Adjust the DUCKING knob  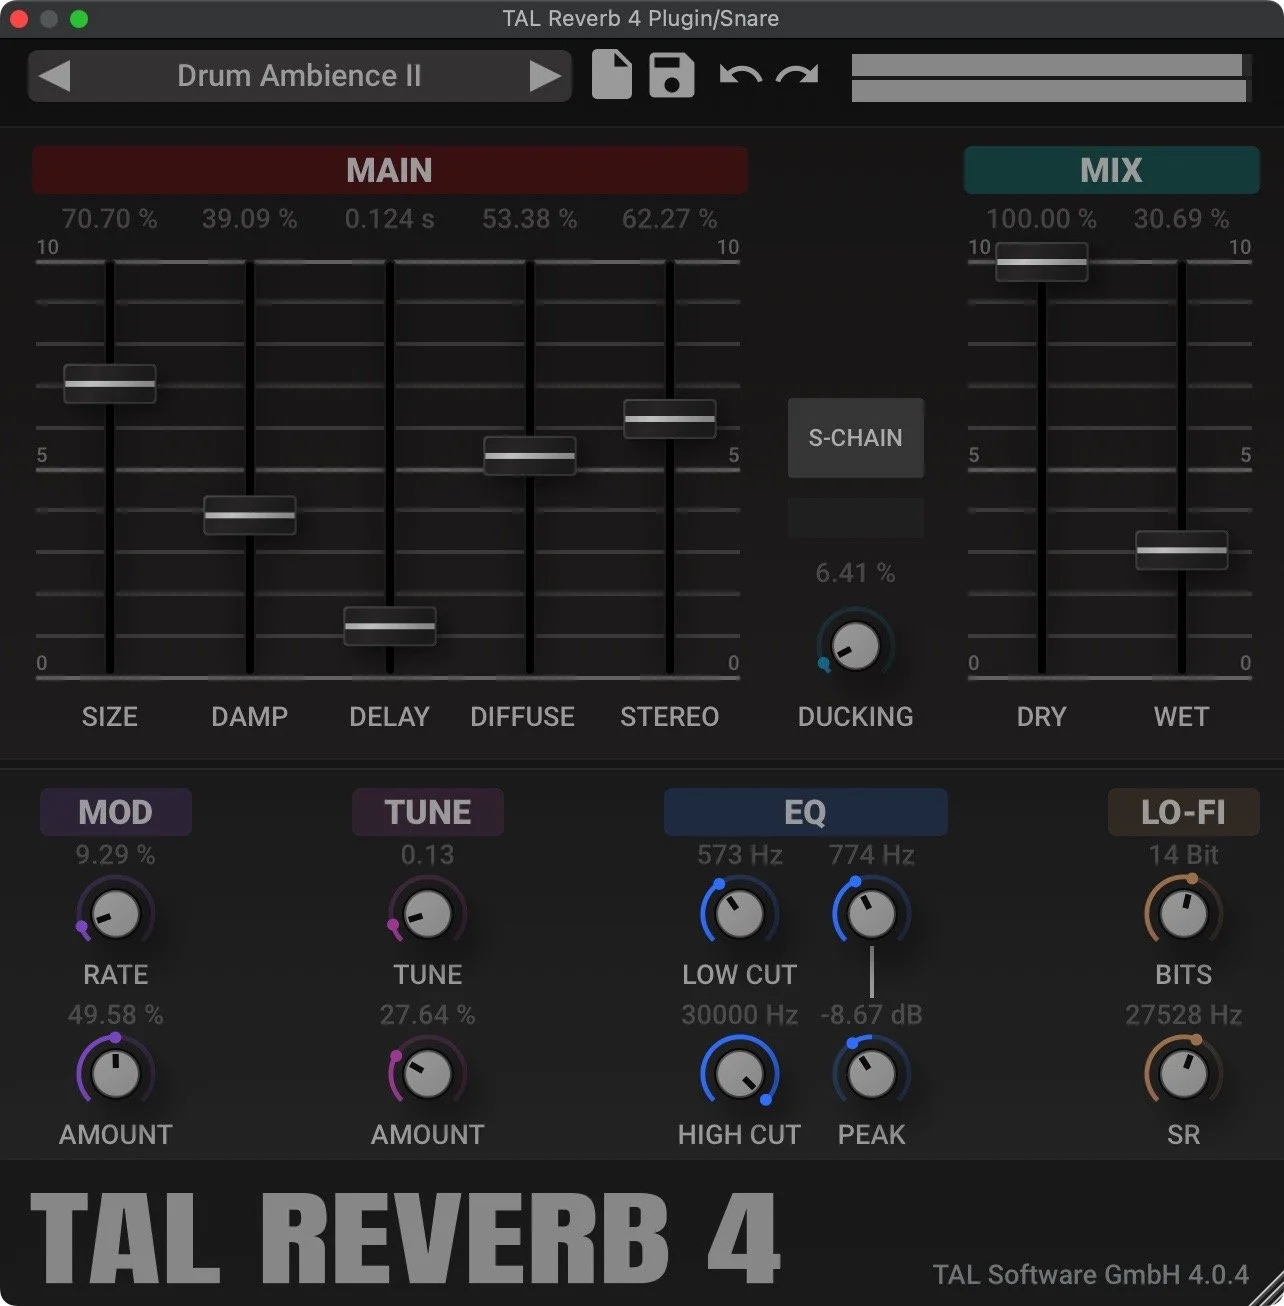click(854, 645)
